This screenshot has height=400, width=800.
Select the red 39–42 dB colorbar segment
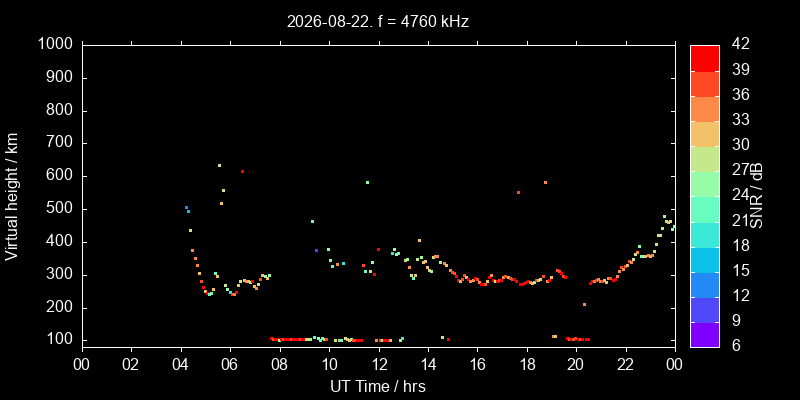click(x=705, y=58)
